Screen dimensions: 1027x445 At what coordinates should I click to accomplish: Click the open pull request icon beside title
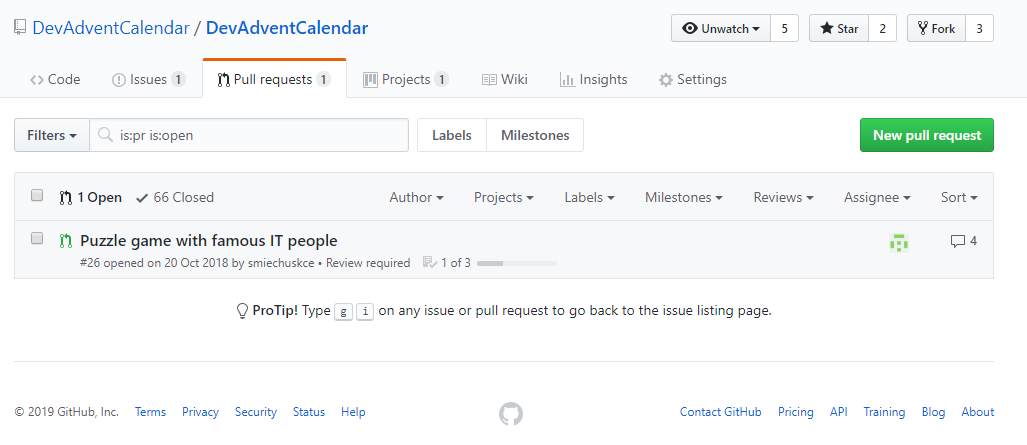65,241
